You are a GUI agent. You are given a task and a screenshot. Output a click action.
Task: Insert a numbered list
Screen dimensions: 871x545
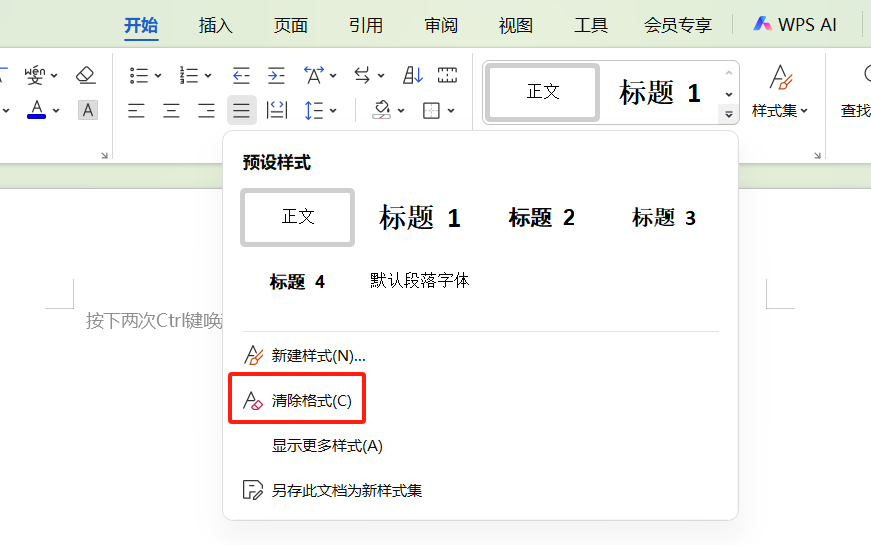pyautogui.click(x=189, y=75)
